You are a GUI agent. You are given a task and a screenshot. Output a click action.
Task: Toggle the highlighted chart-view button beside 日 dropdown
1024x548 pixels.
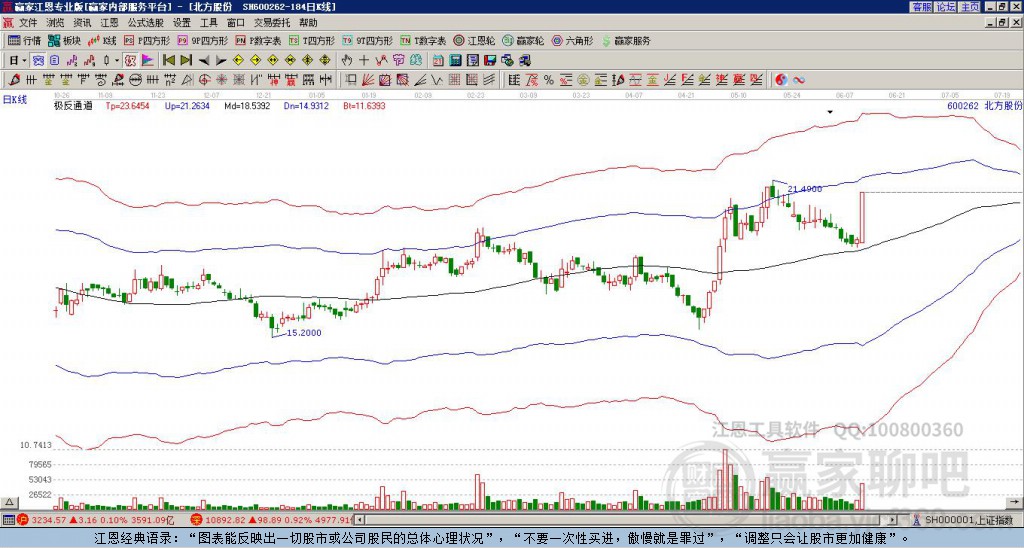click(39, 61)
